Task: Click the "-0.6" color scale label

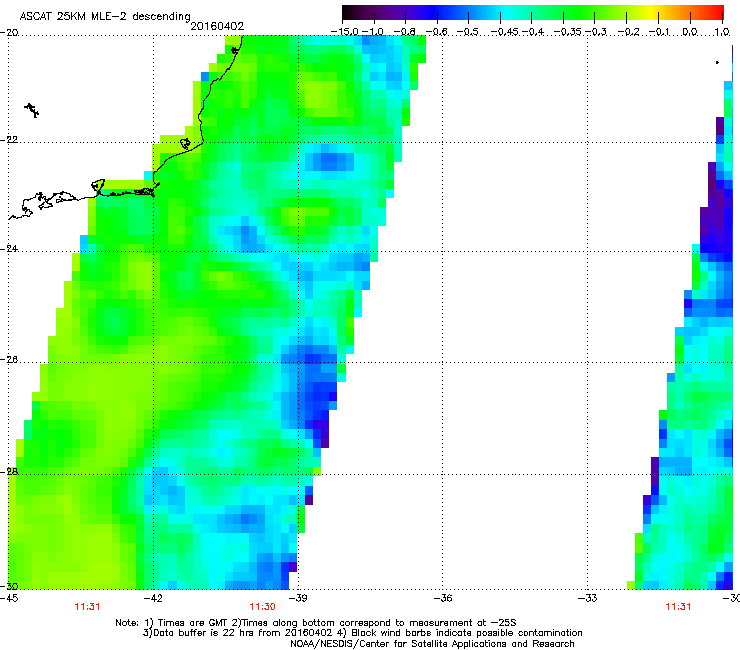Action: pos(437,32)
